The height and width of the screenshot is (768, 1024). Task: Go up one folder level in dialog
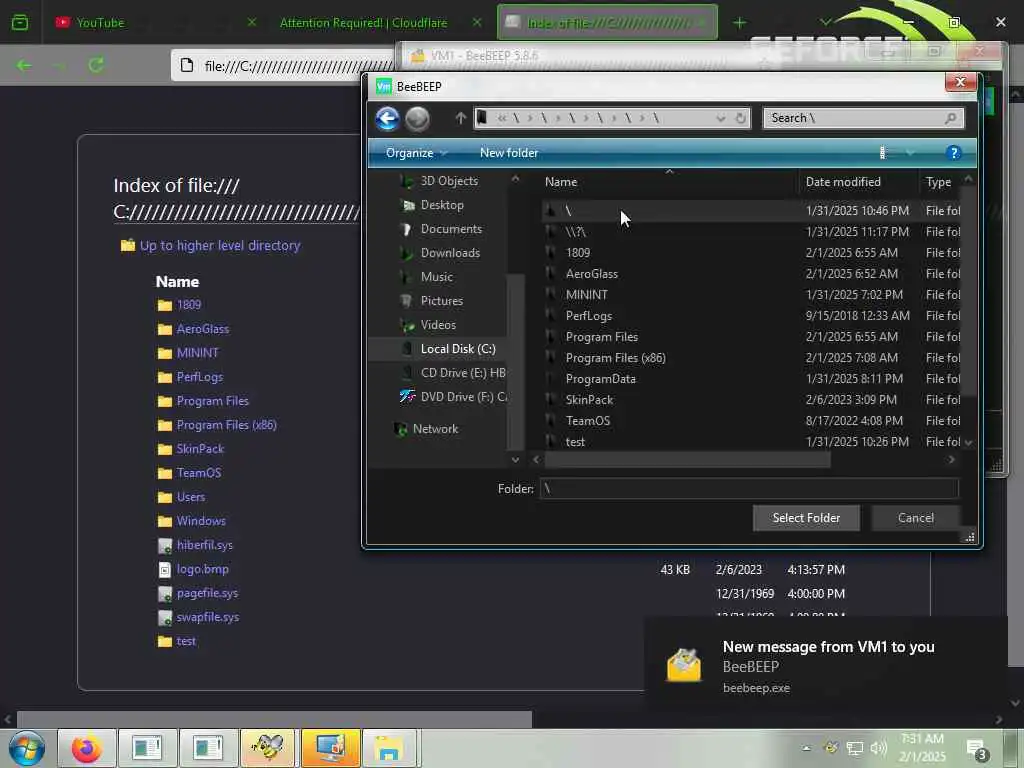[x=460, y=118]
